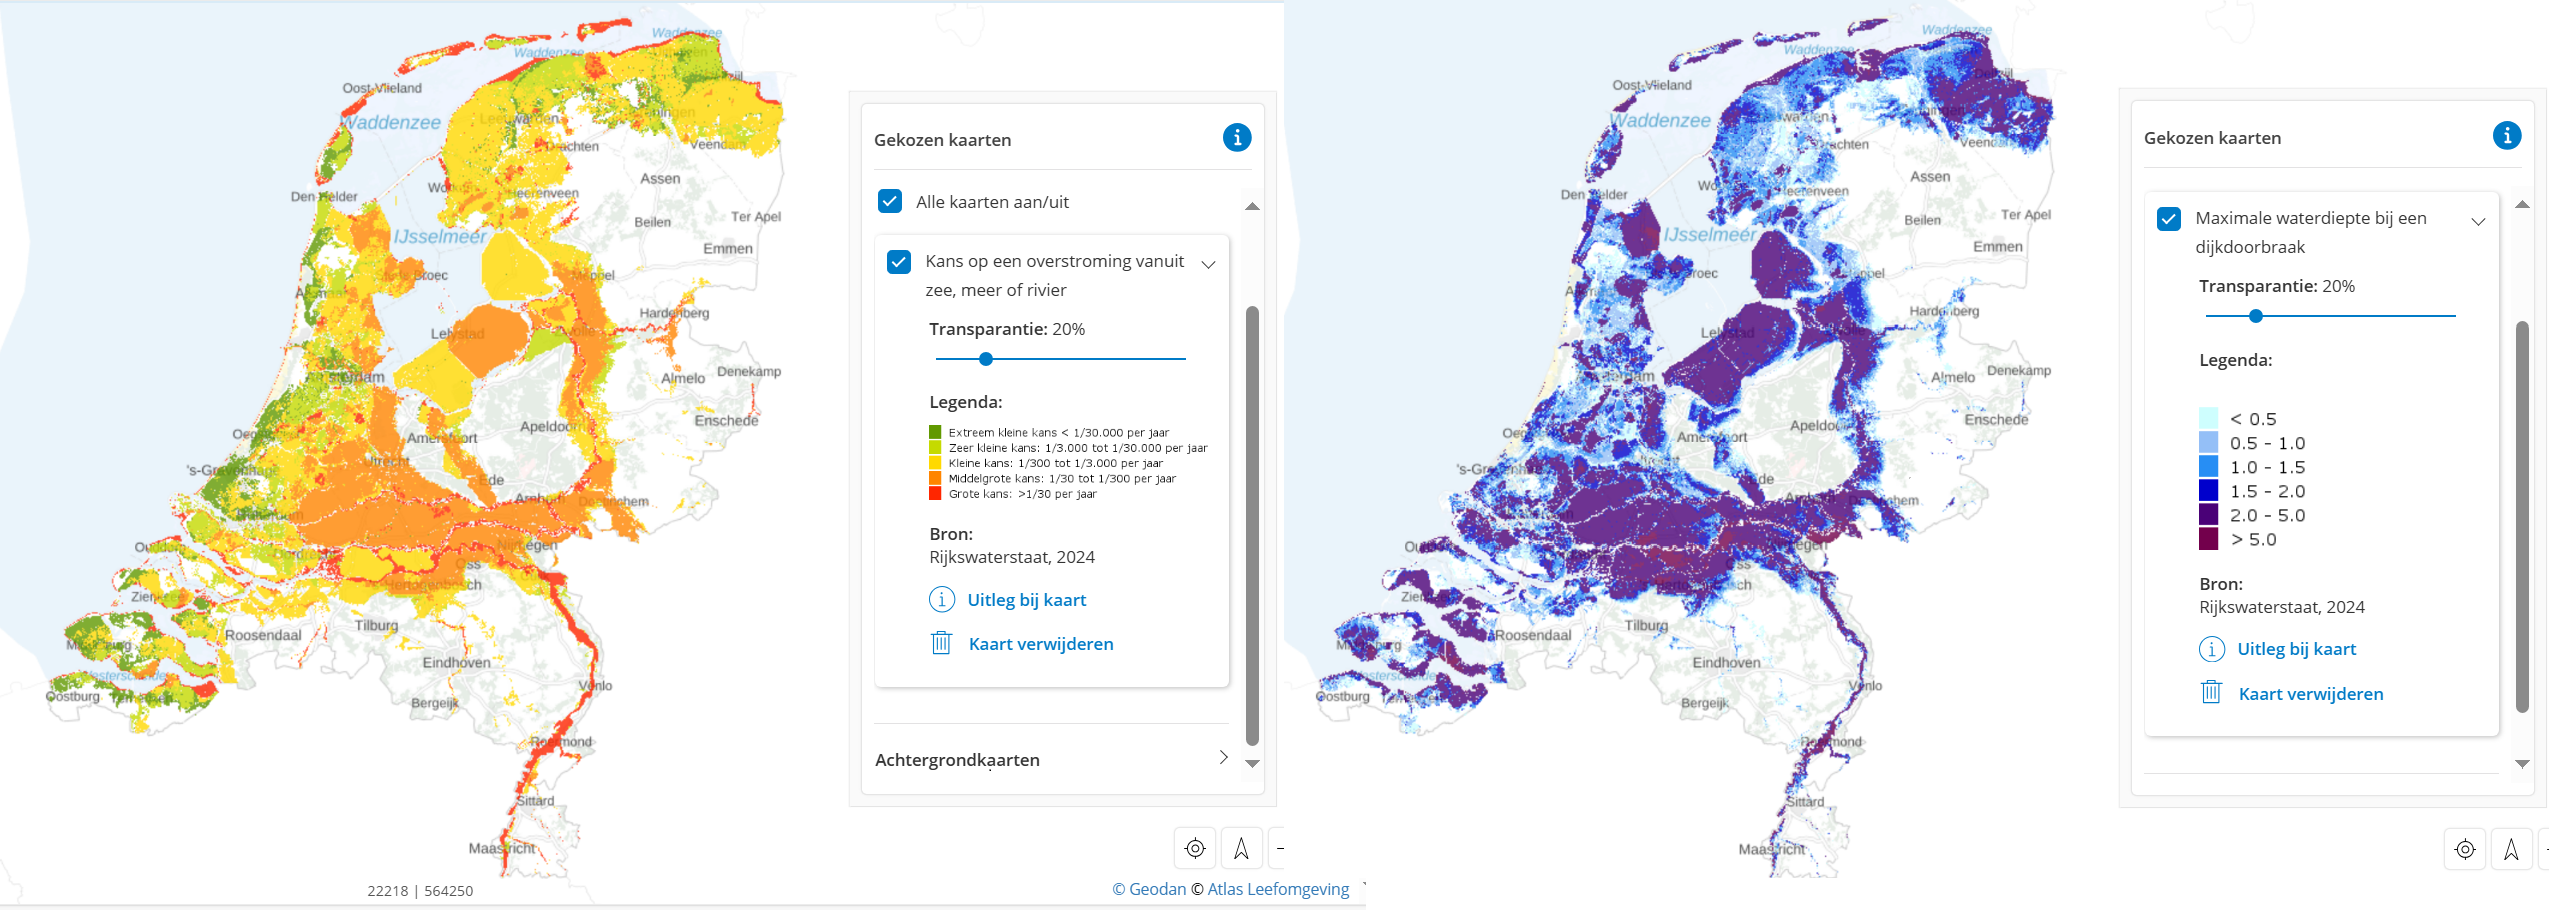Collapse the 'Kans op een overstroming' layer chevron

pyautogui.click(x=1208, y=265)
